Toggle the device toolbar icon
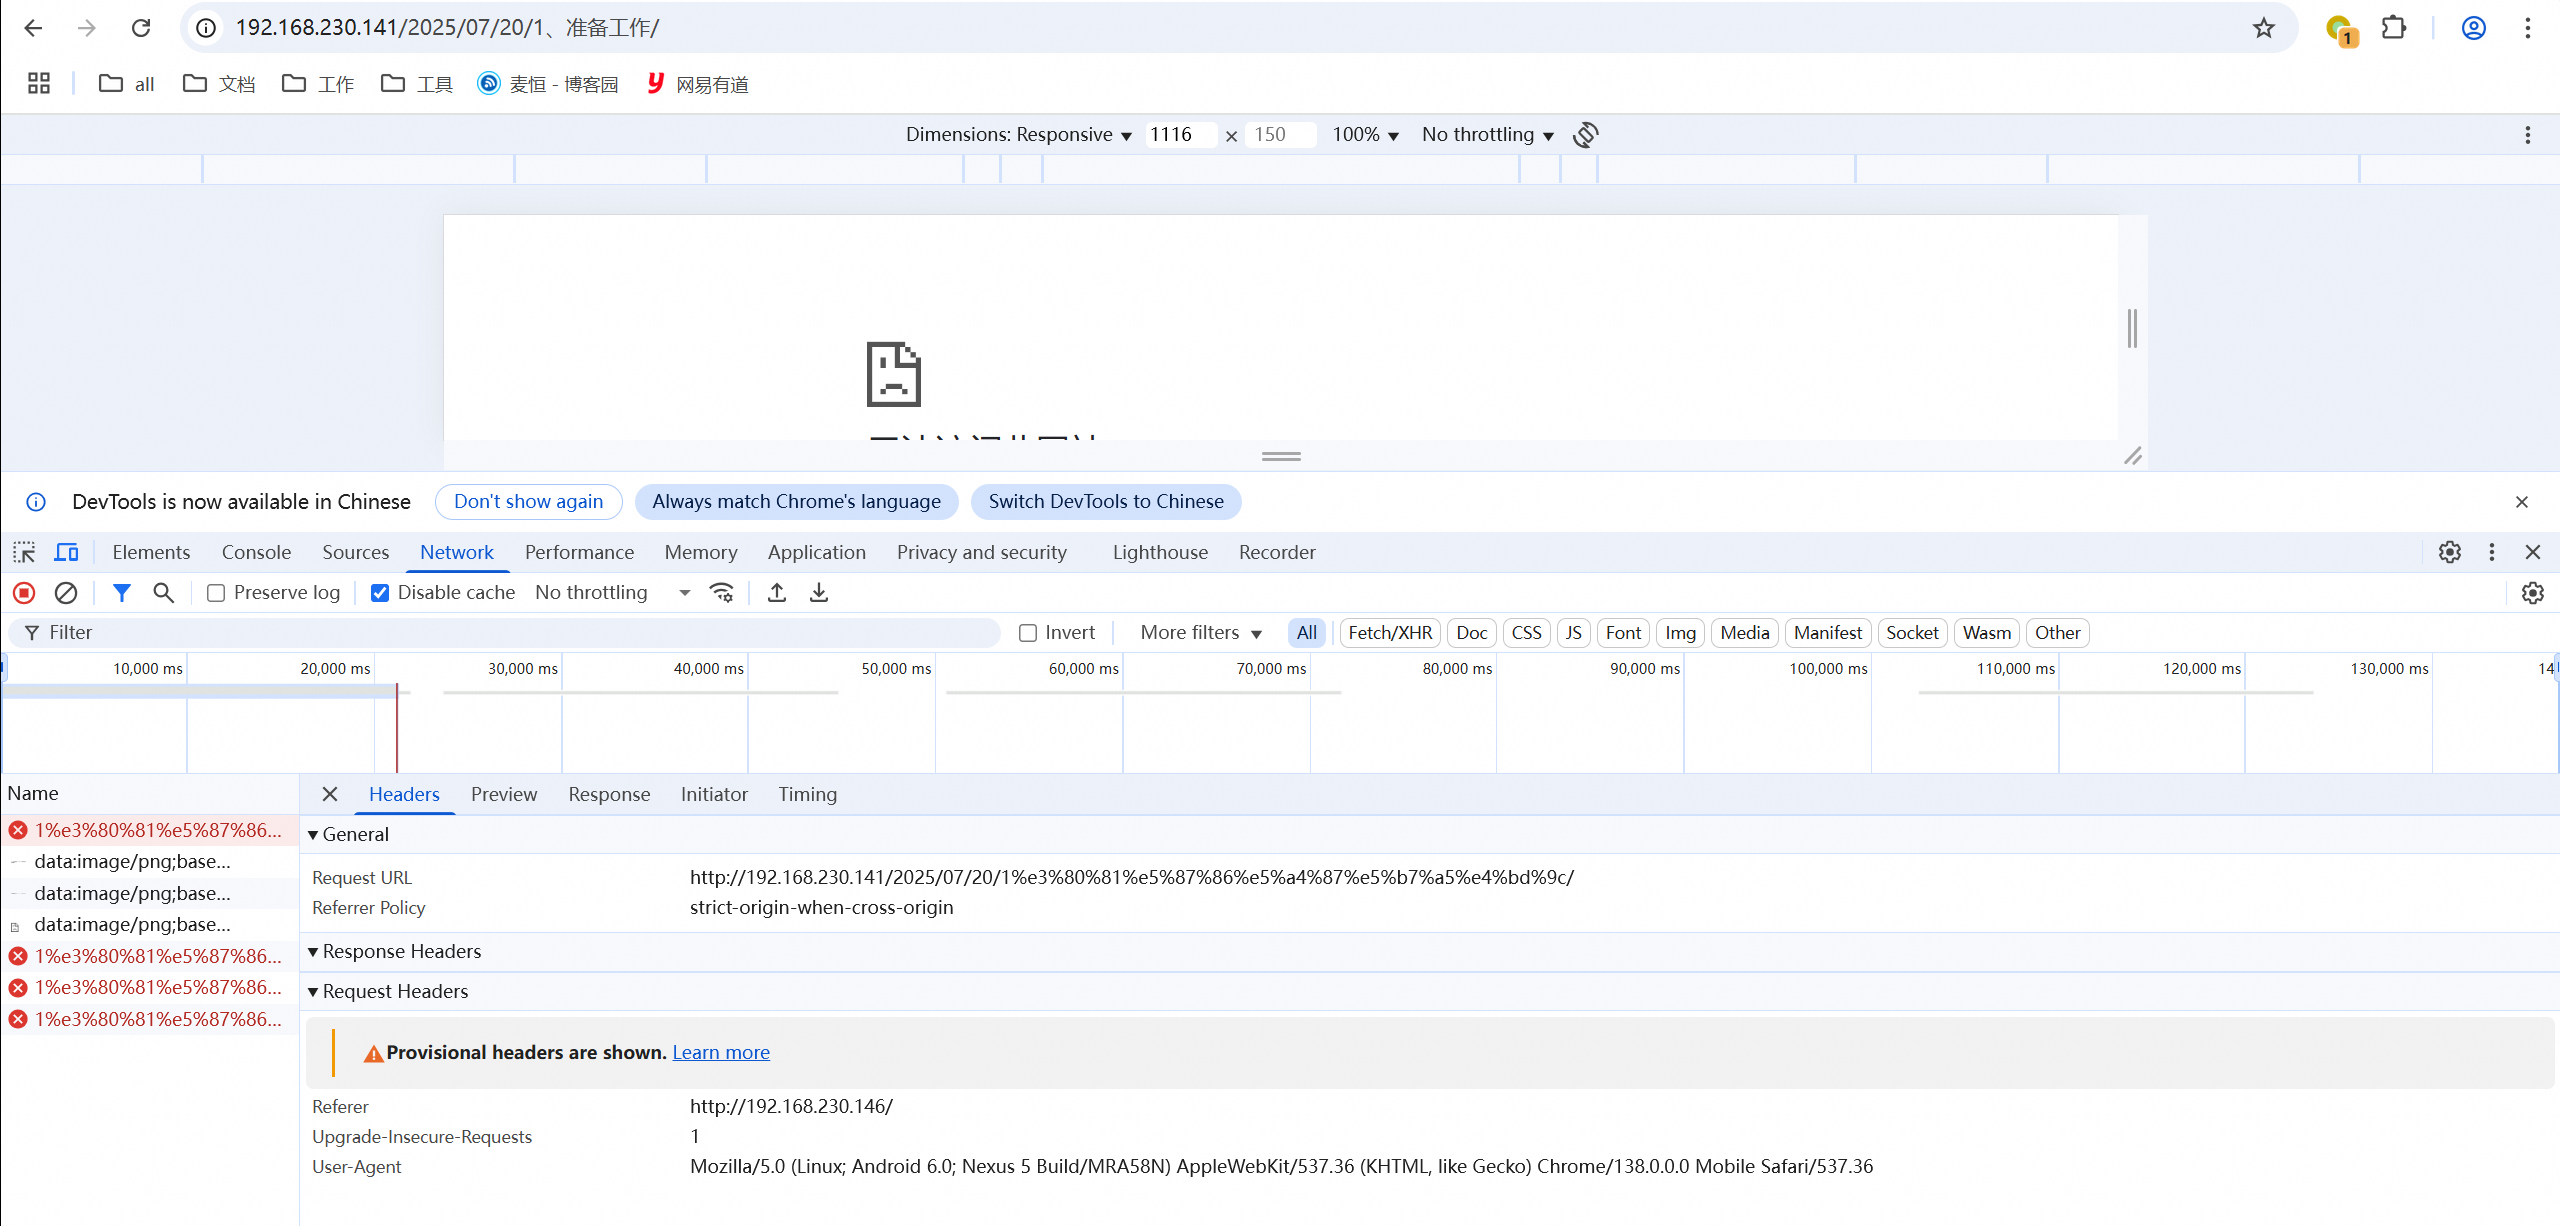2560x1226 pixels. (66, 552)
